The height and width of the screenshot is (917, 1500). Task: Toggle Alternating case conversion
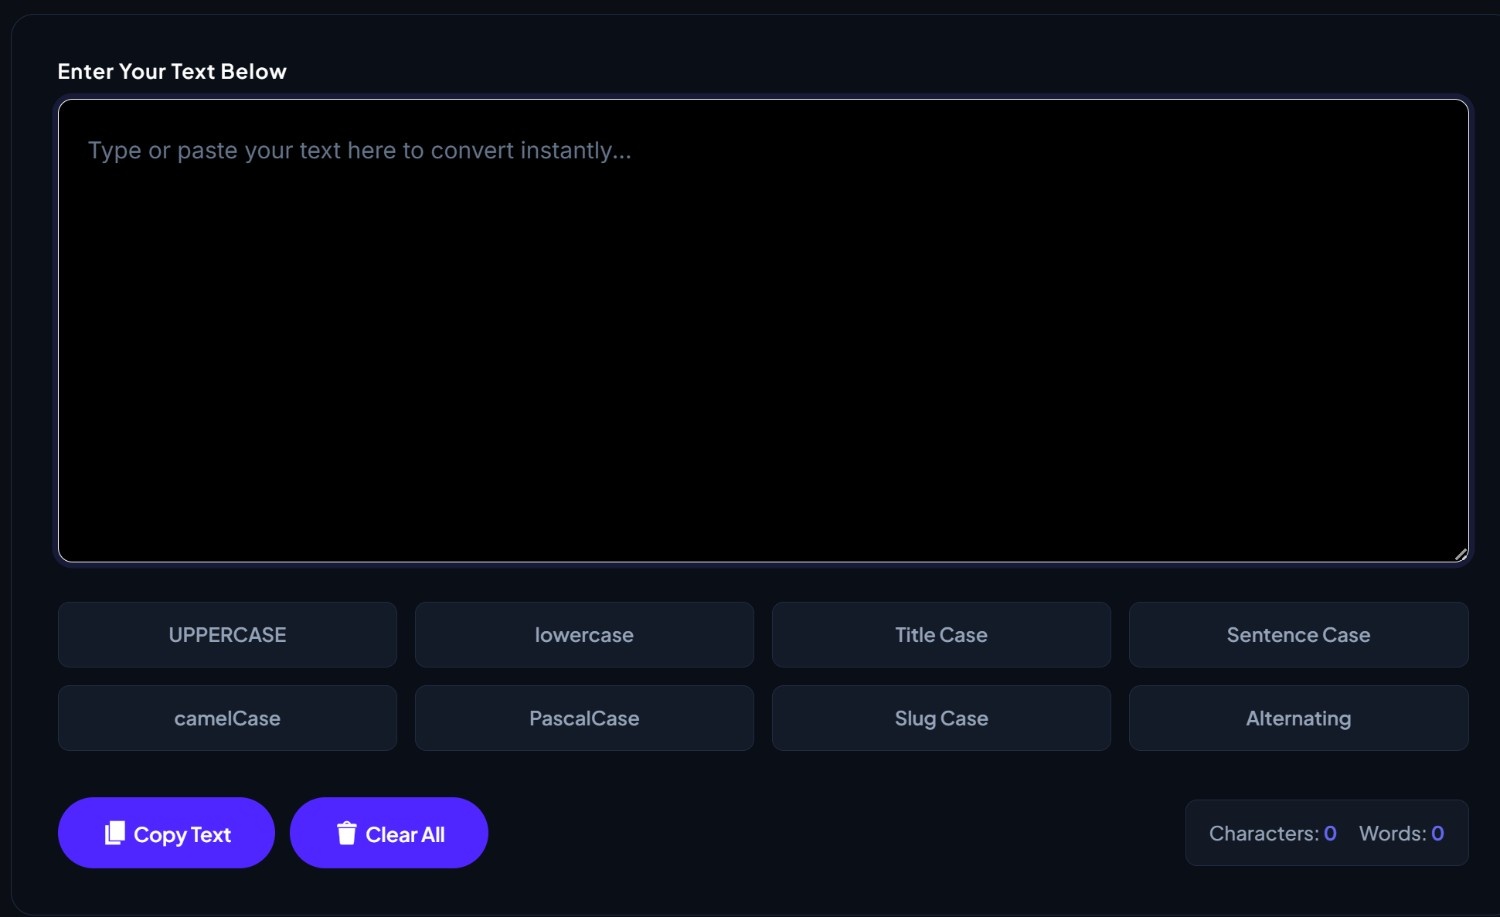pos(1298,718)
